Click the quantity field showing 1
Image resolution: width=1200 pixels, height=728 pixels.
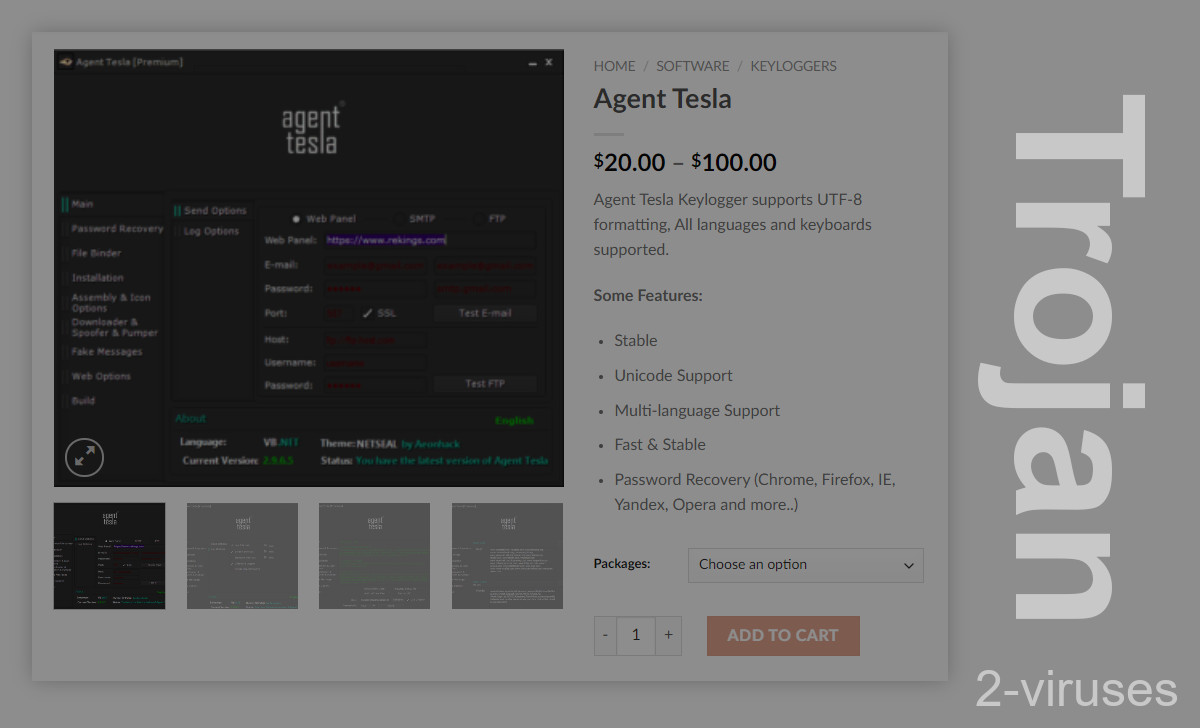pos(636,636)
